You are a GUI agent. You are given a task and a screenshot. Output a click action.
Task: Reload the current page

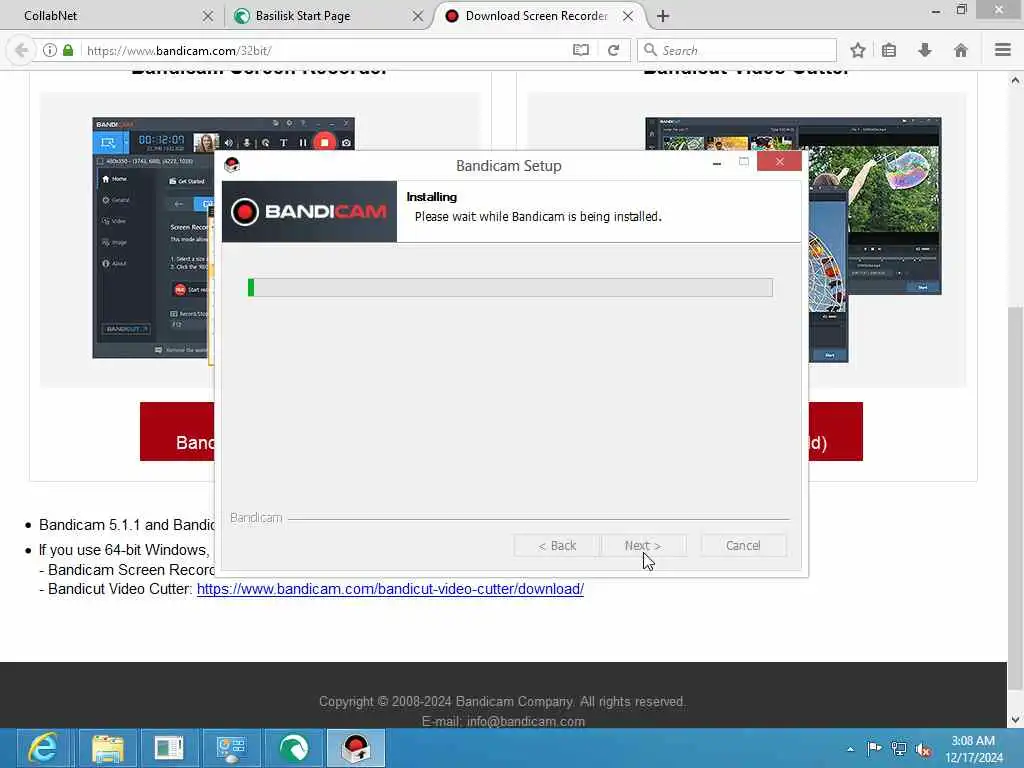click(x=613, y=50)
